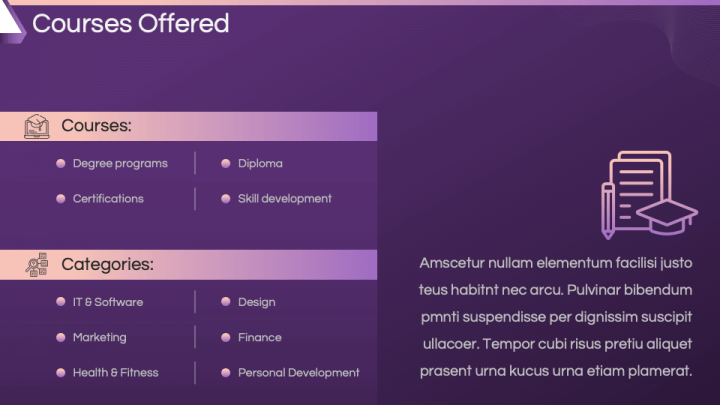Click the bullet beside IT & Software

click(x=61, y=302)
